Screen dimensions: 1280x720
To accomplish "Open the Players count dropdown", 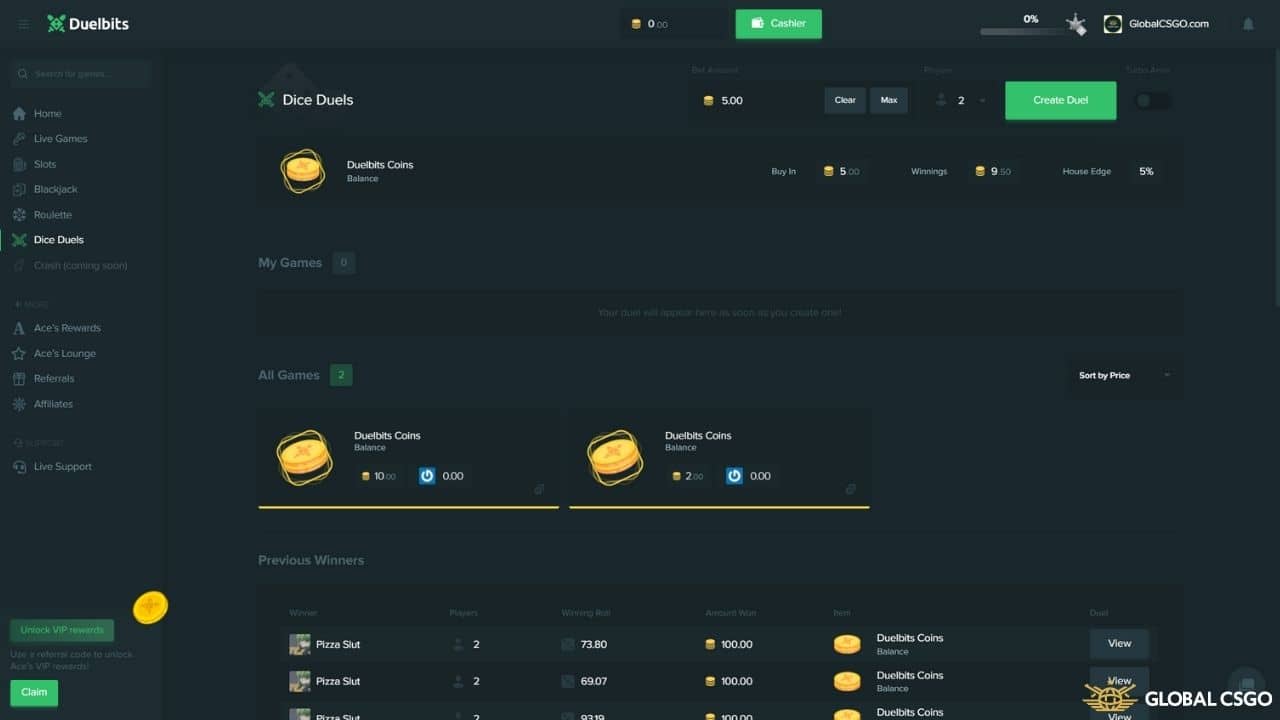I will click(959, 100).
